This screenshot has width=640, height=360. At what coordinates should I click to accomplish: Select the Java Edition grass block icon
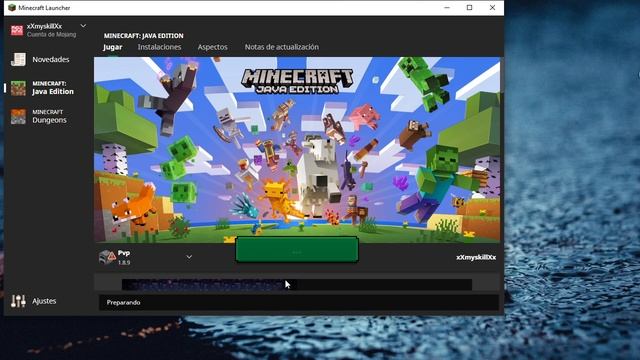click(x=18, y=88)
